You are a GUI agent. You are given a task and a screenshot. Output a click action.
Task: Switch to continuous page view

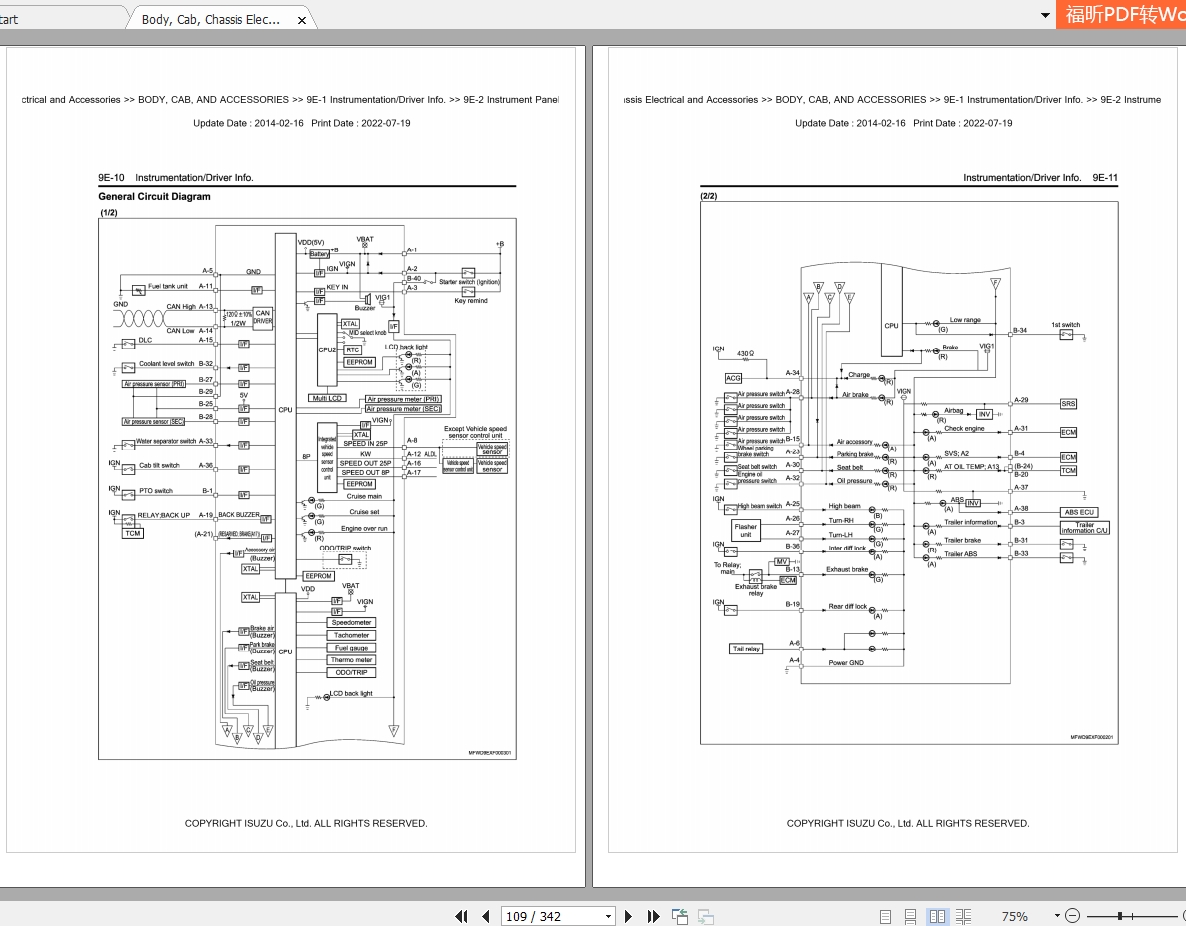click(x=911, y=916)
